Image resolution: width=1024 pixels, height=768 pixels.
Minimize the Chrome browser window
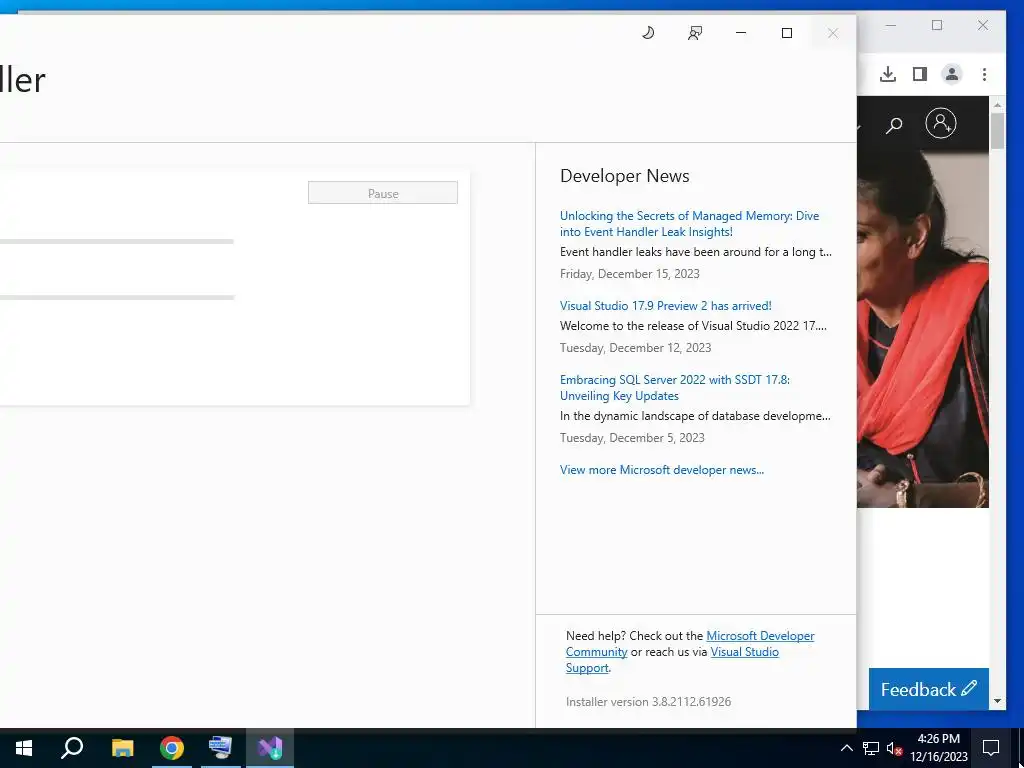[891, 25]
